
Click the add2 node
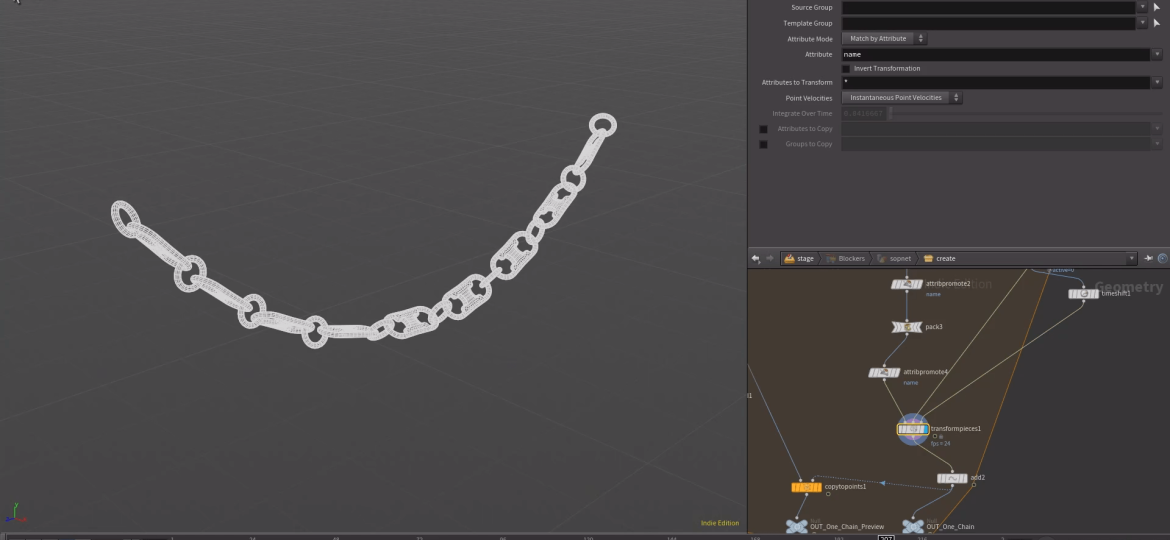(x=951, y=478)
